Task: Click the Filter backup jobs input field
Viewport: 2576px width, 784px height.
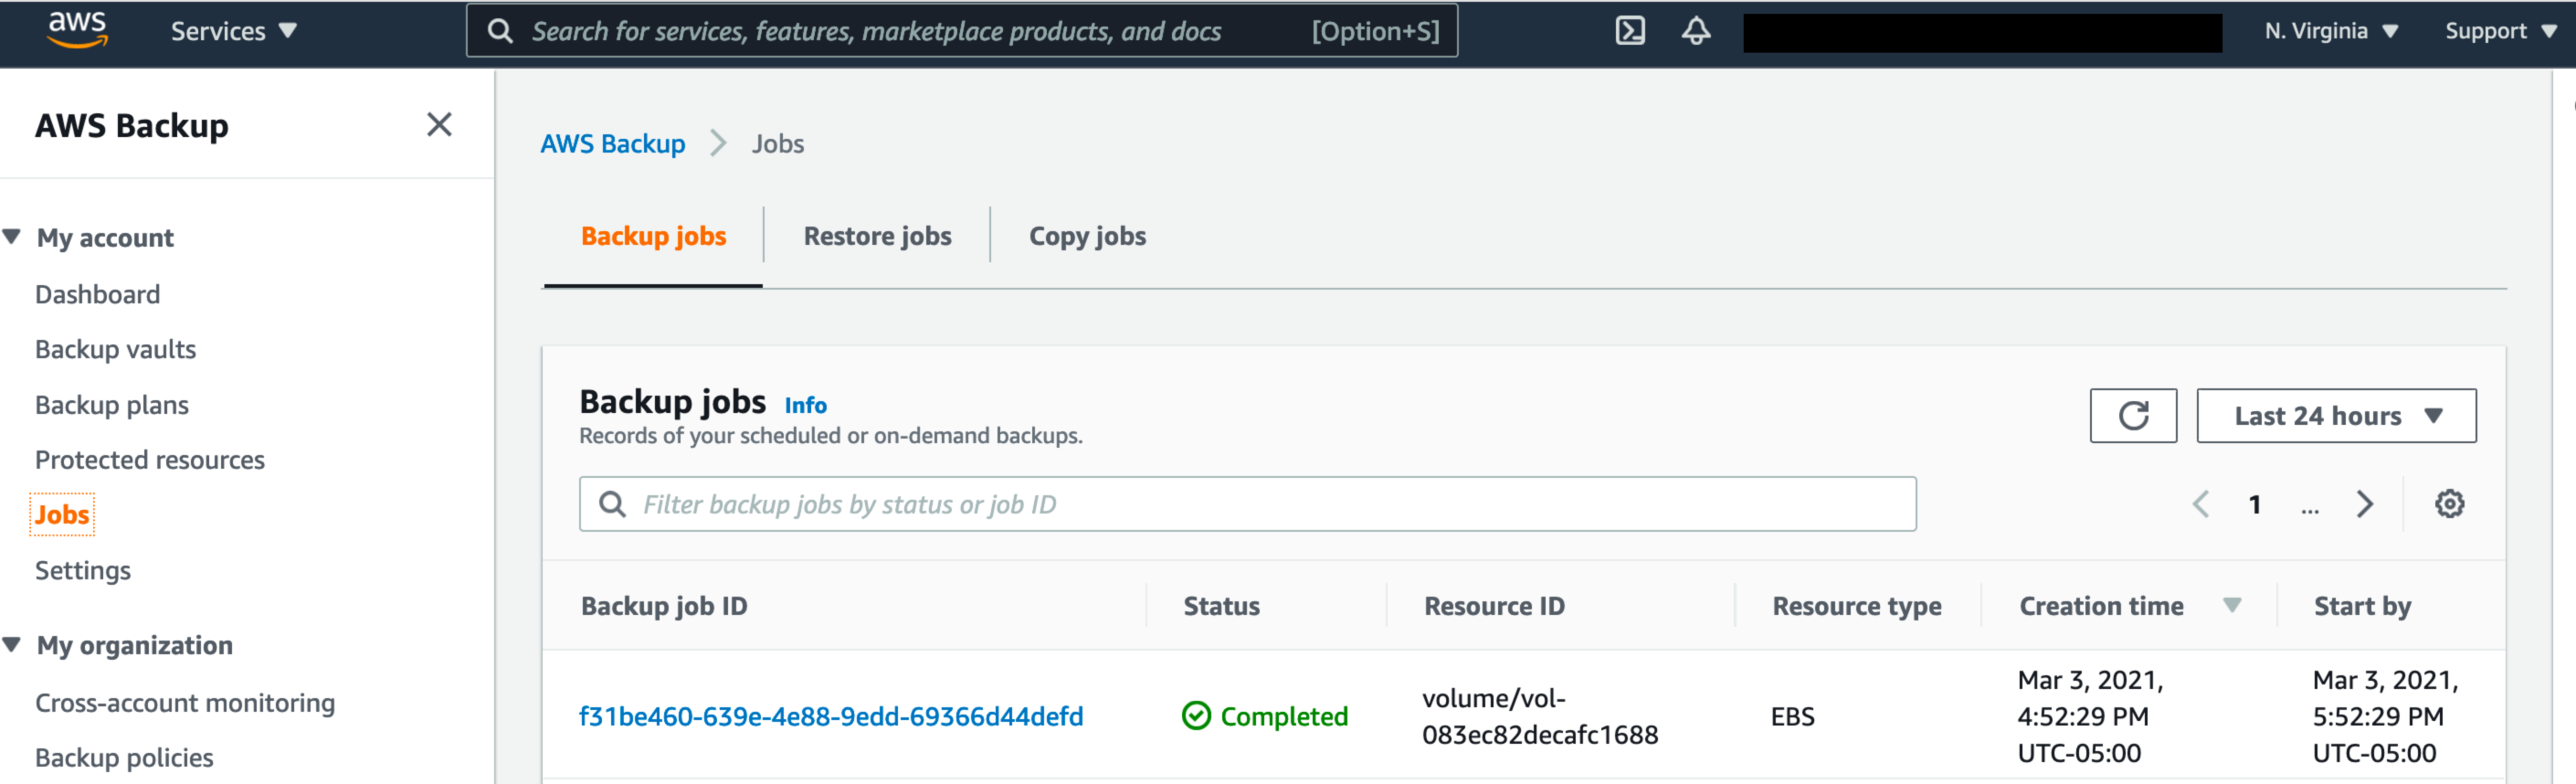Action: pyautogui.click(x=1247, y=504)
